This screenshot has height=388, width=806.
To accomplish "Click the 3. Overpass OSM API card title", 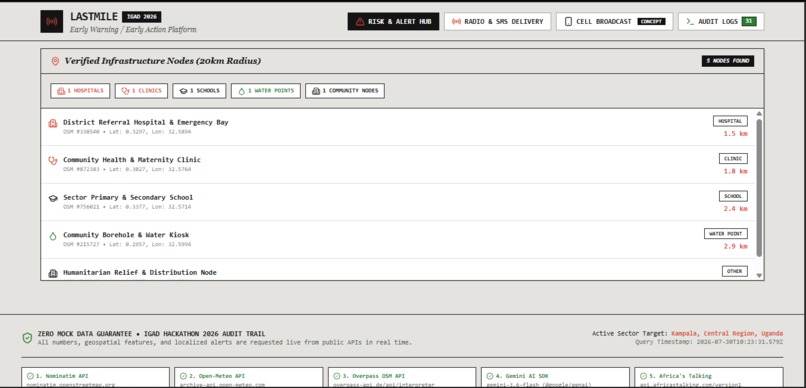I will 373,376.
